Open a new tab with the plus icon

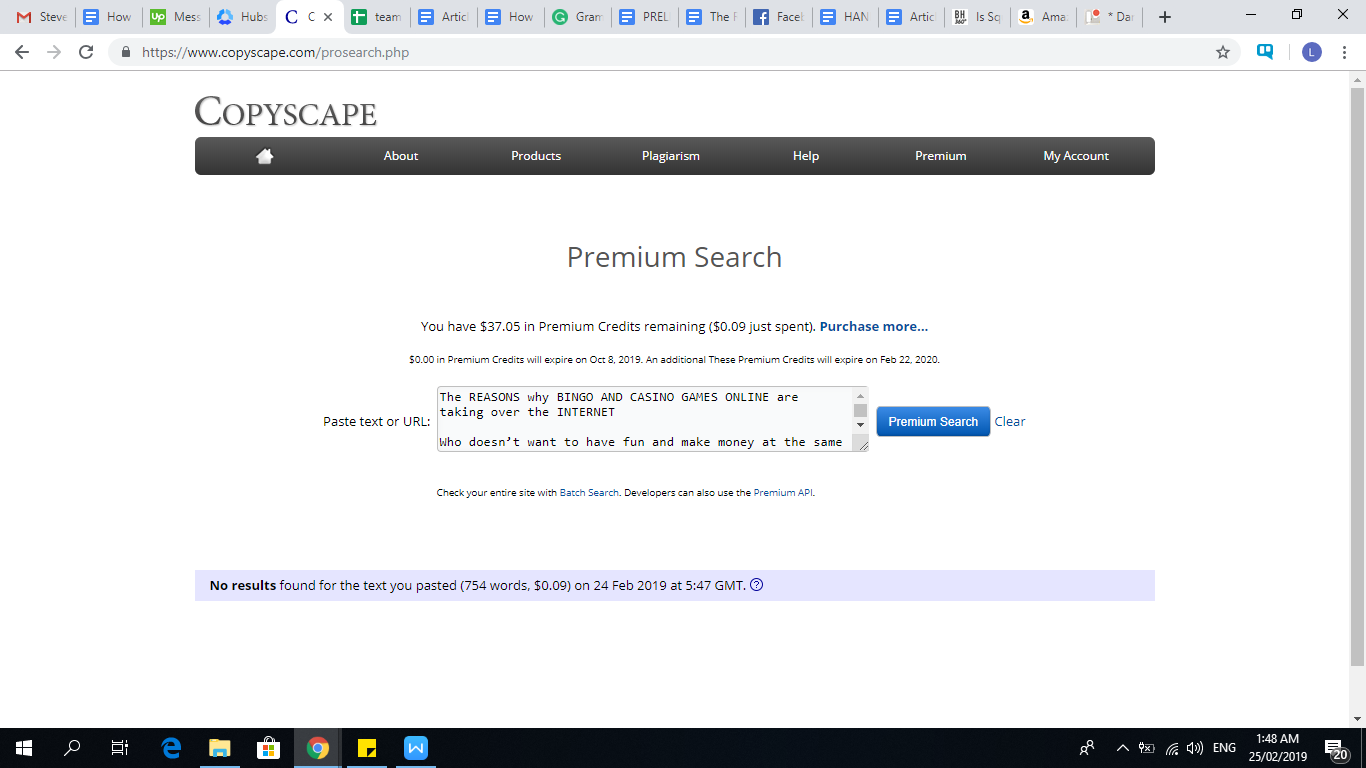click(x=1165, y=17)
